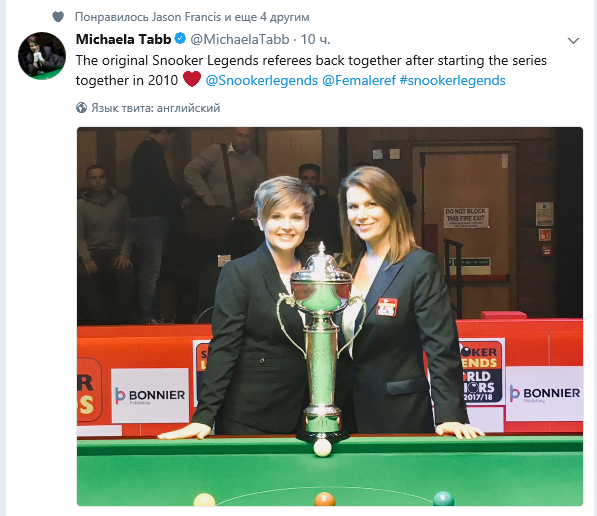The height and width of the screenshot is (516, 597).
Task: Click Язык твита: английский translation label
Action: tap(155, 108)
